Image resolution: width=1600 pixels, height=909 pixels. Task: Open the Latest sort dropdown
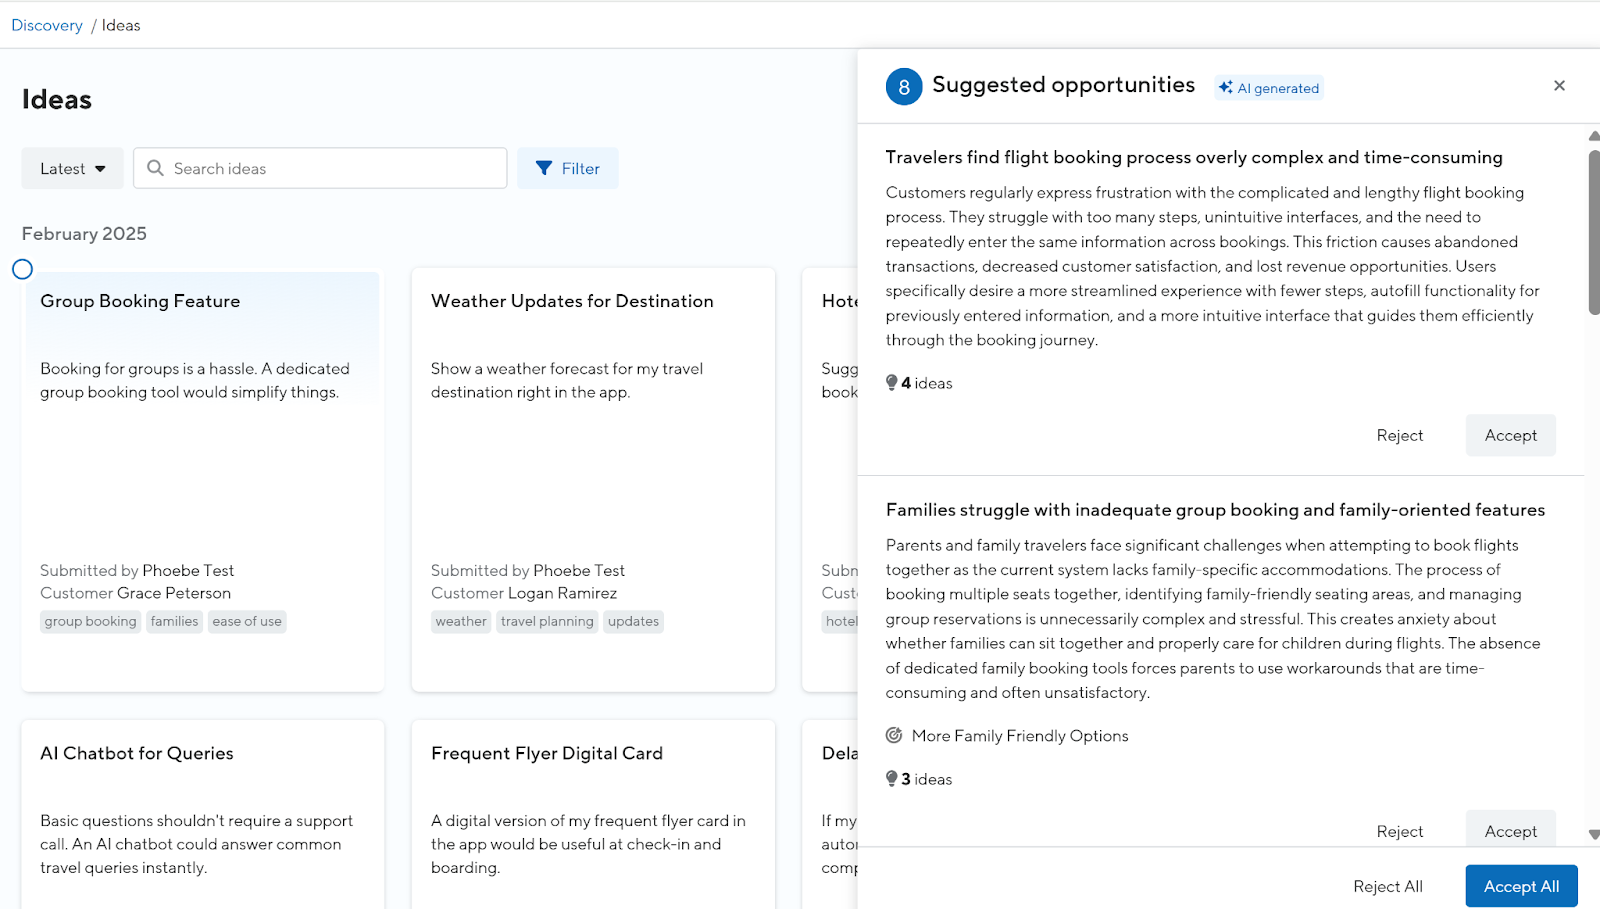(x=72, y=168)
